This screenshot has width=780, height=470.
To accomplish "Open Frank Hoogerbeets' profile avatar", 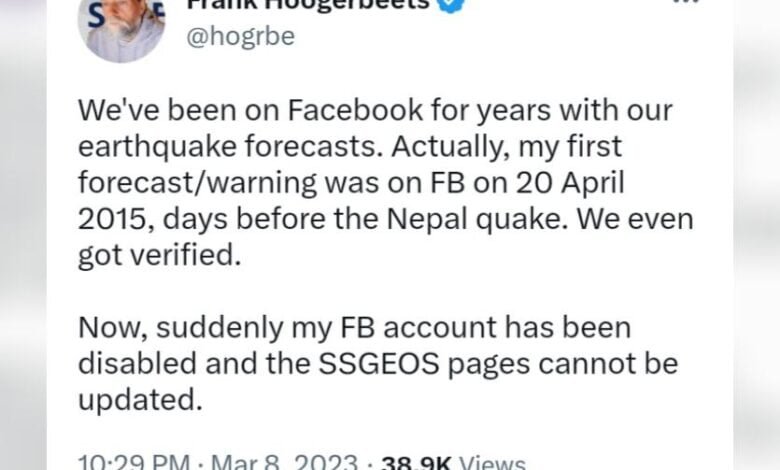I will (x=122, y=24).
